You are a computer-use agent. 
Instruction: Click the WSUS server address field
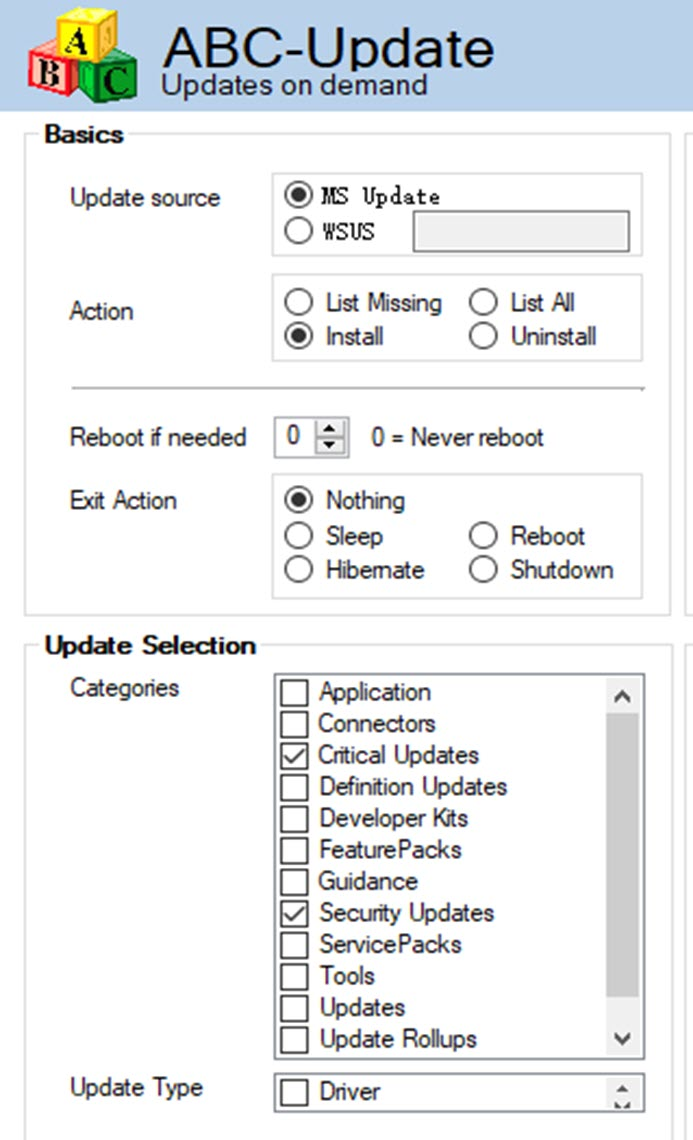tap(521, 231)
